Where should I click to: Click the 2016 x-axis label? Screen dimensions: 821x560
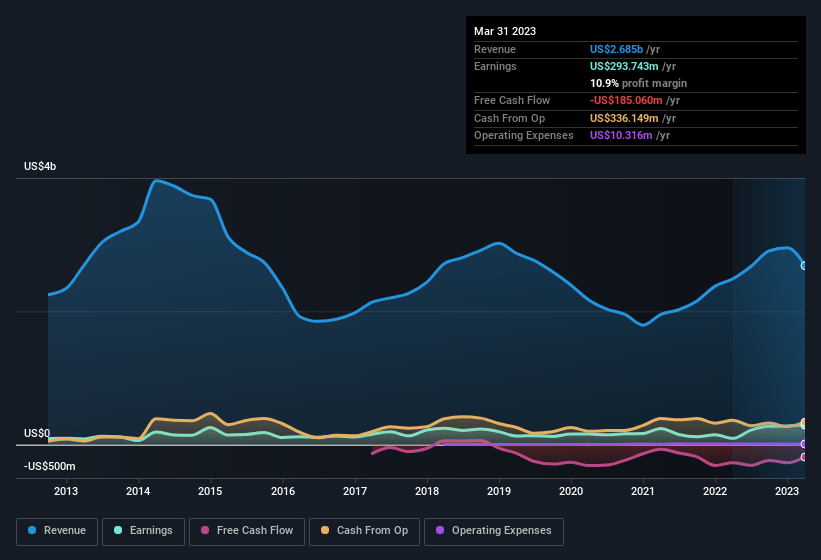pyautogui.click(x=283, y=491)
